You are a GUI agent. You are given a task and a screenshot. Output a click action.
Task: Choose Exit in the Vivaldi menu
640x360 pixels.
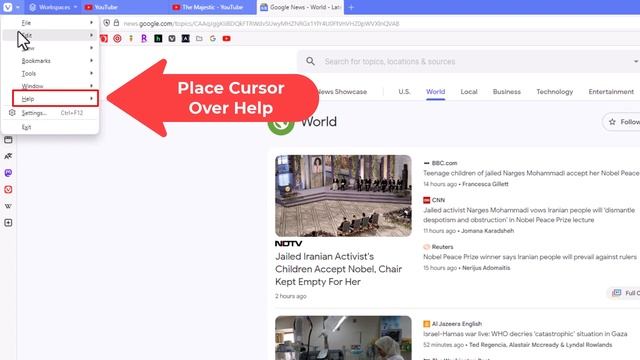[51, 127]
